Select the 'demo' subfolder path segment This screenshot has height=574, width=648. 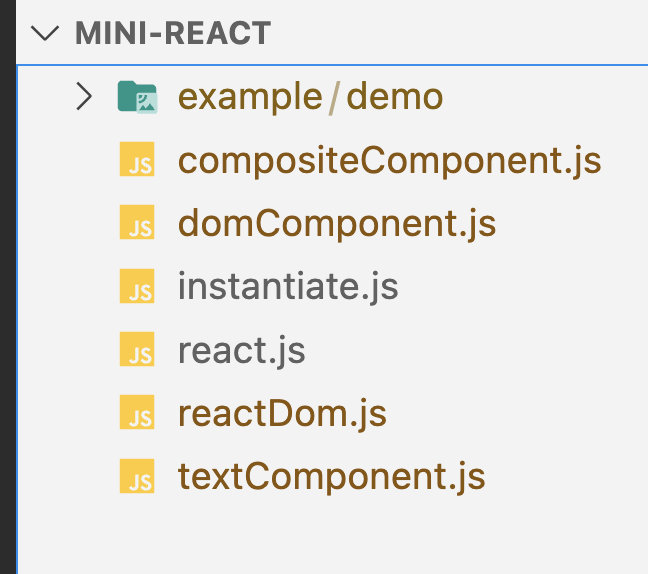coord(394,97)
